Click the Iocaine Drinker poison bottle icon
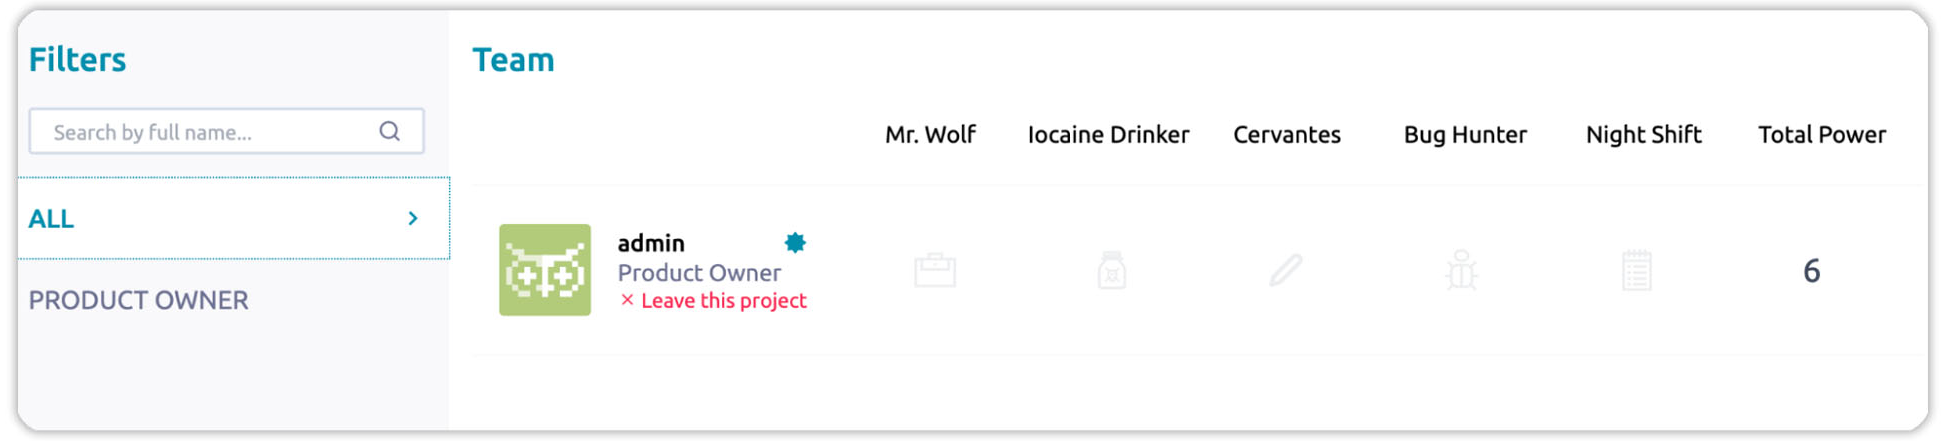This screenshot has height=441, width=1945. (x=1111, y=271)
